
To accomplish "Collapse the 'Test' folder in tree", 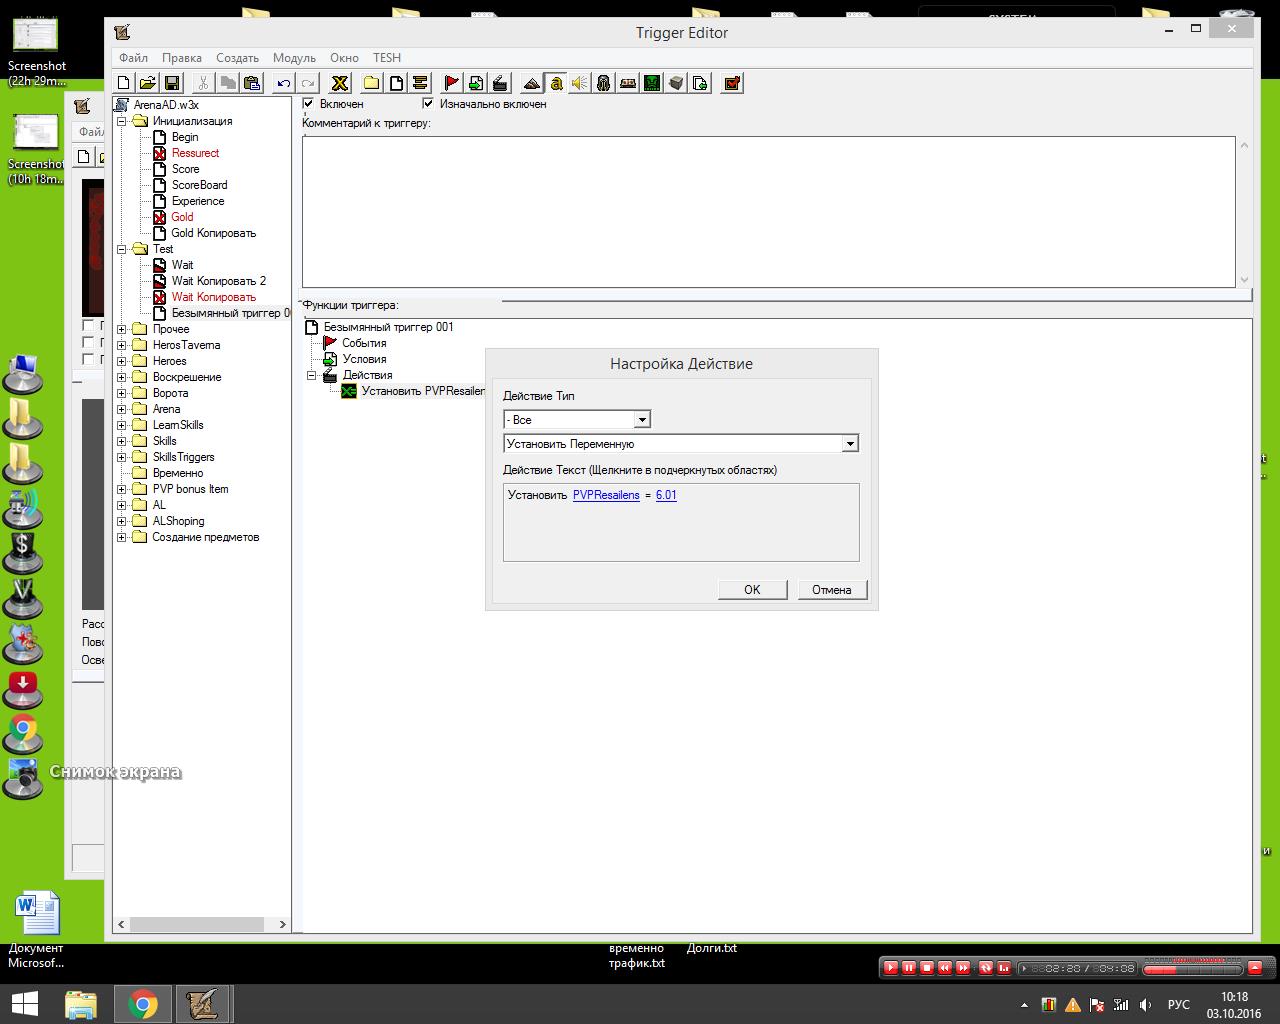I will point(122,249).
